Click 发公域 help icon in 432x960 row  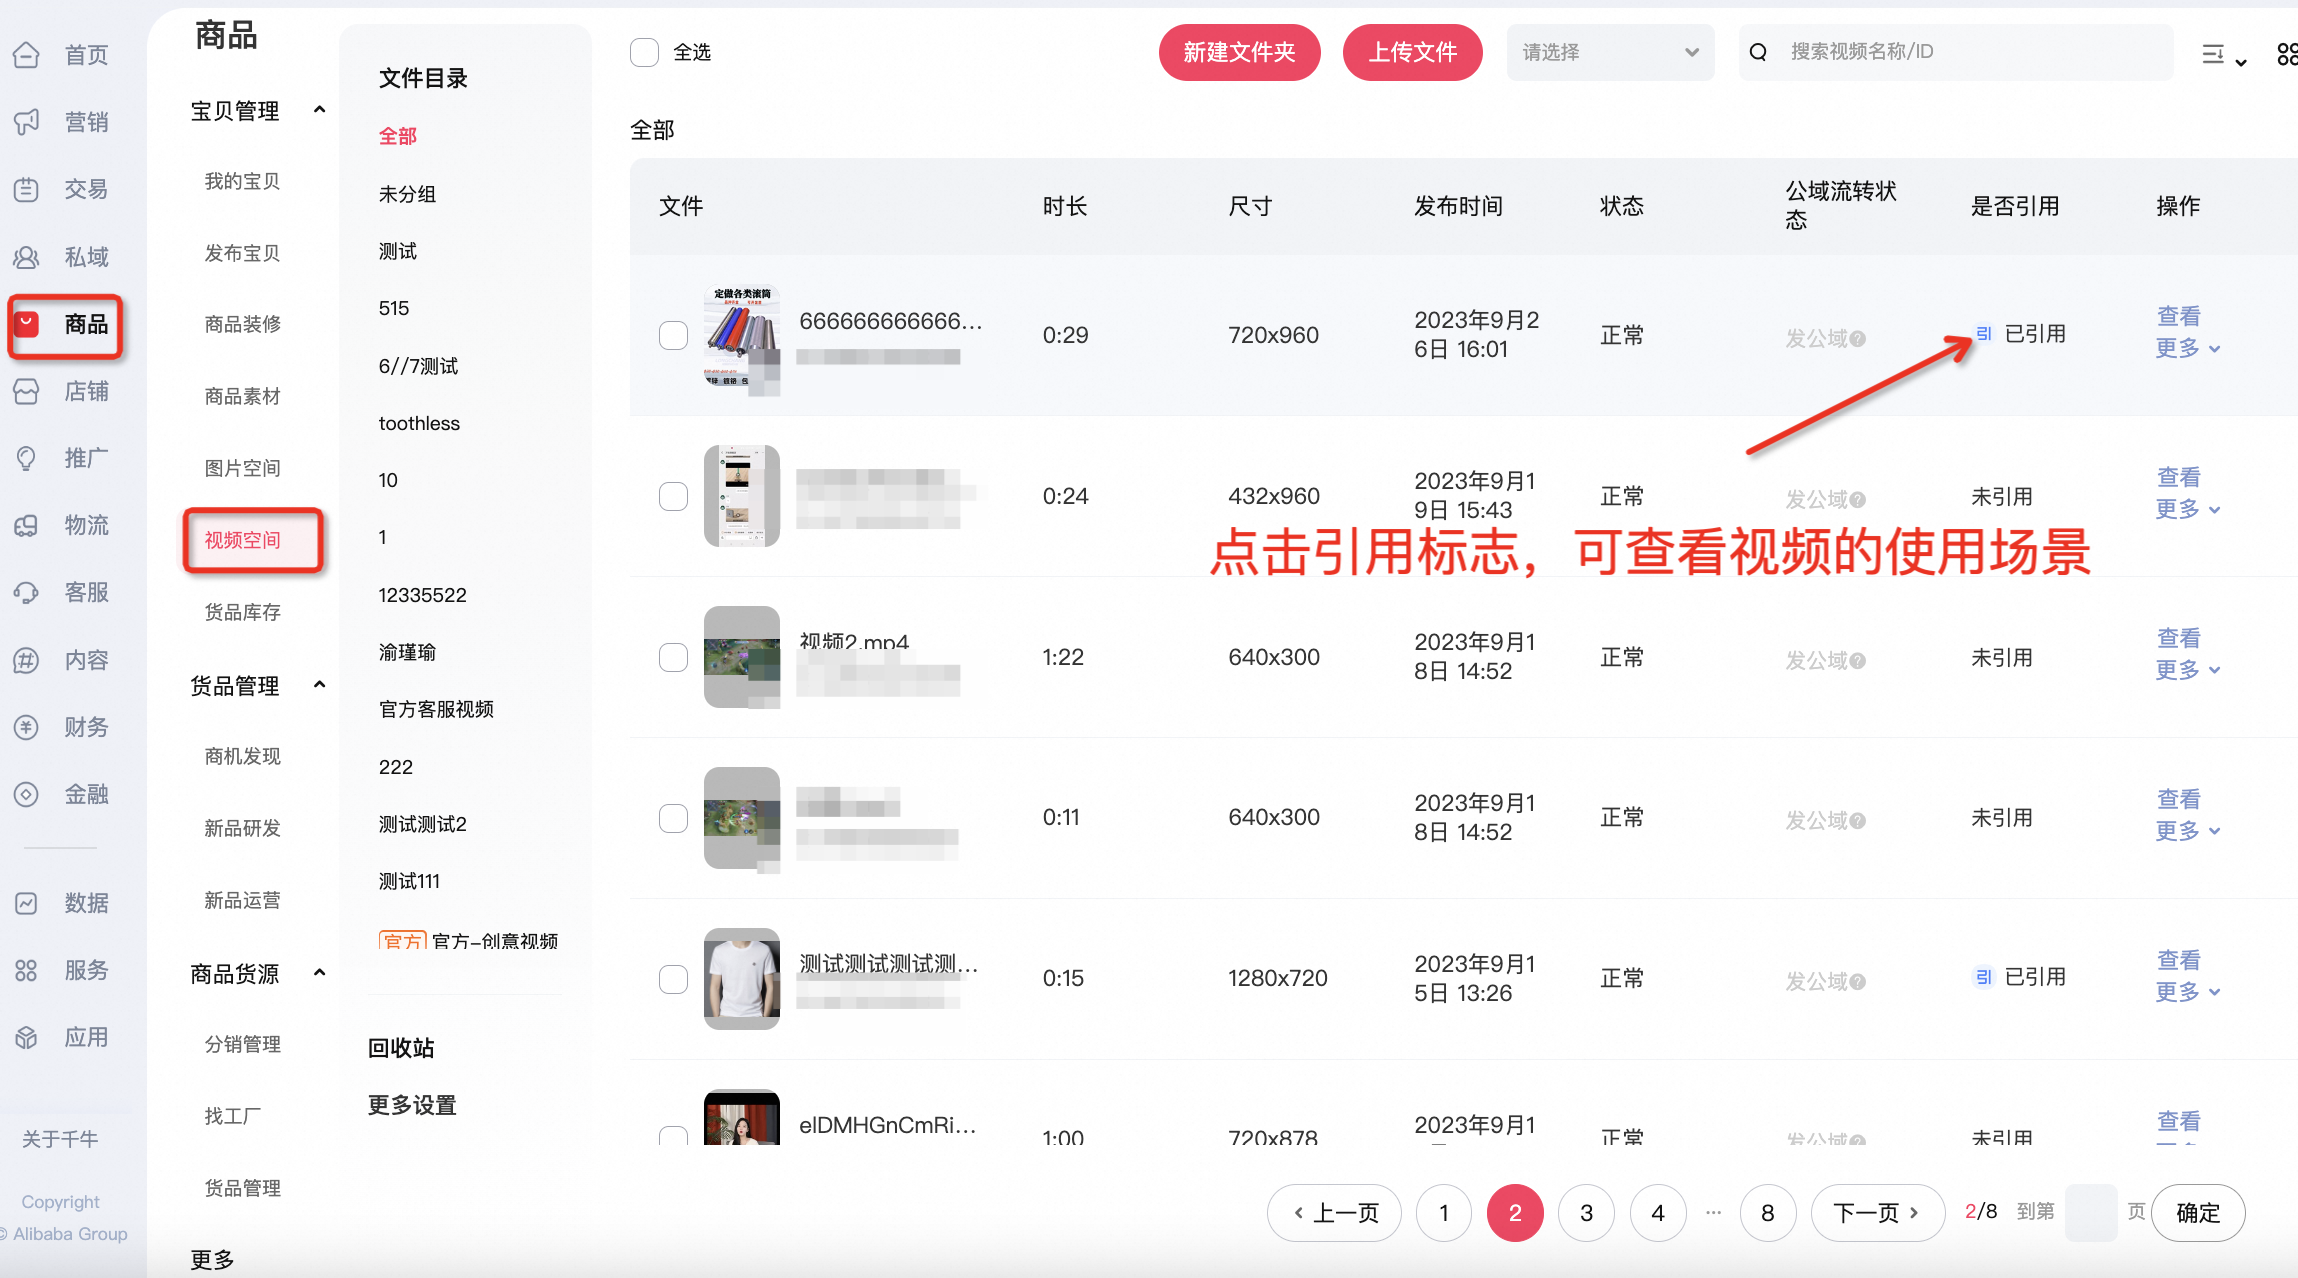1858,500
